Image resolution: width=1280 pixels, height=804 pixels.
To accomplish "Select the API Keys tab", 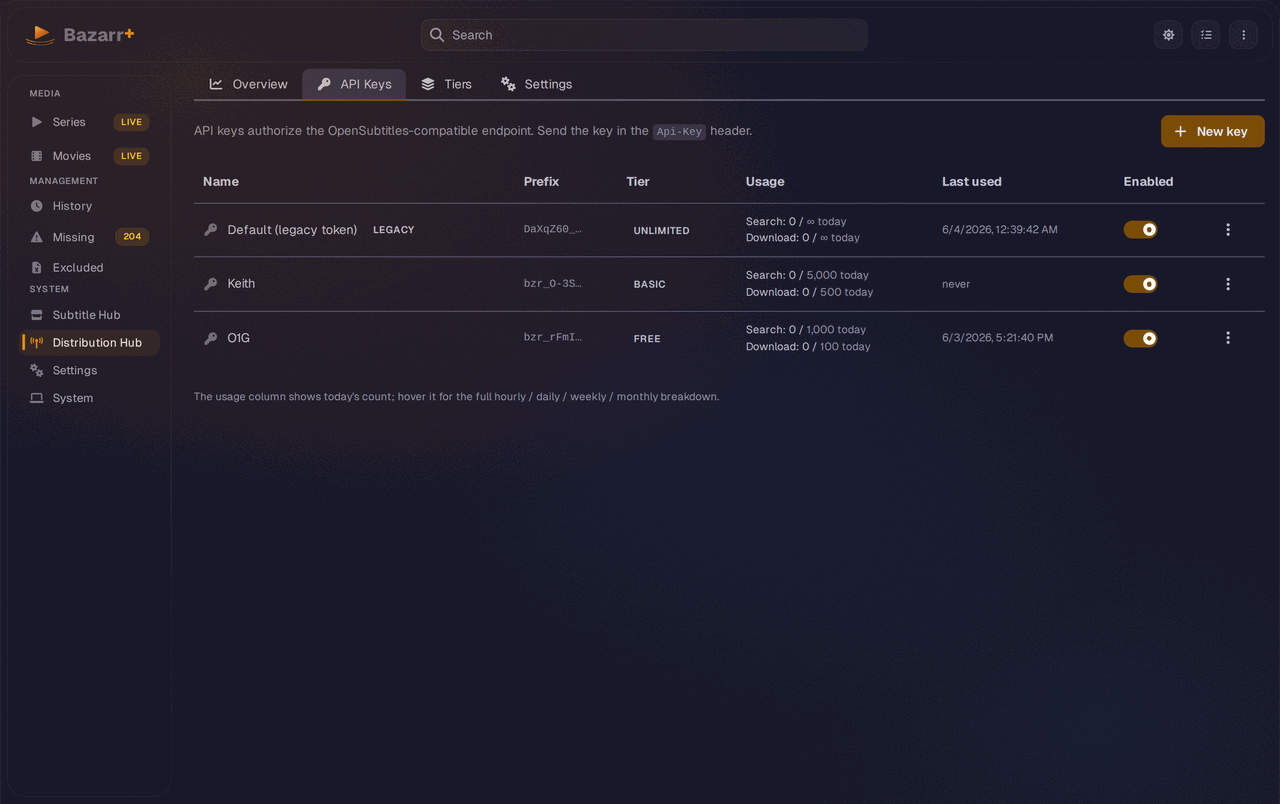I will point(354,84).
